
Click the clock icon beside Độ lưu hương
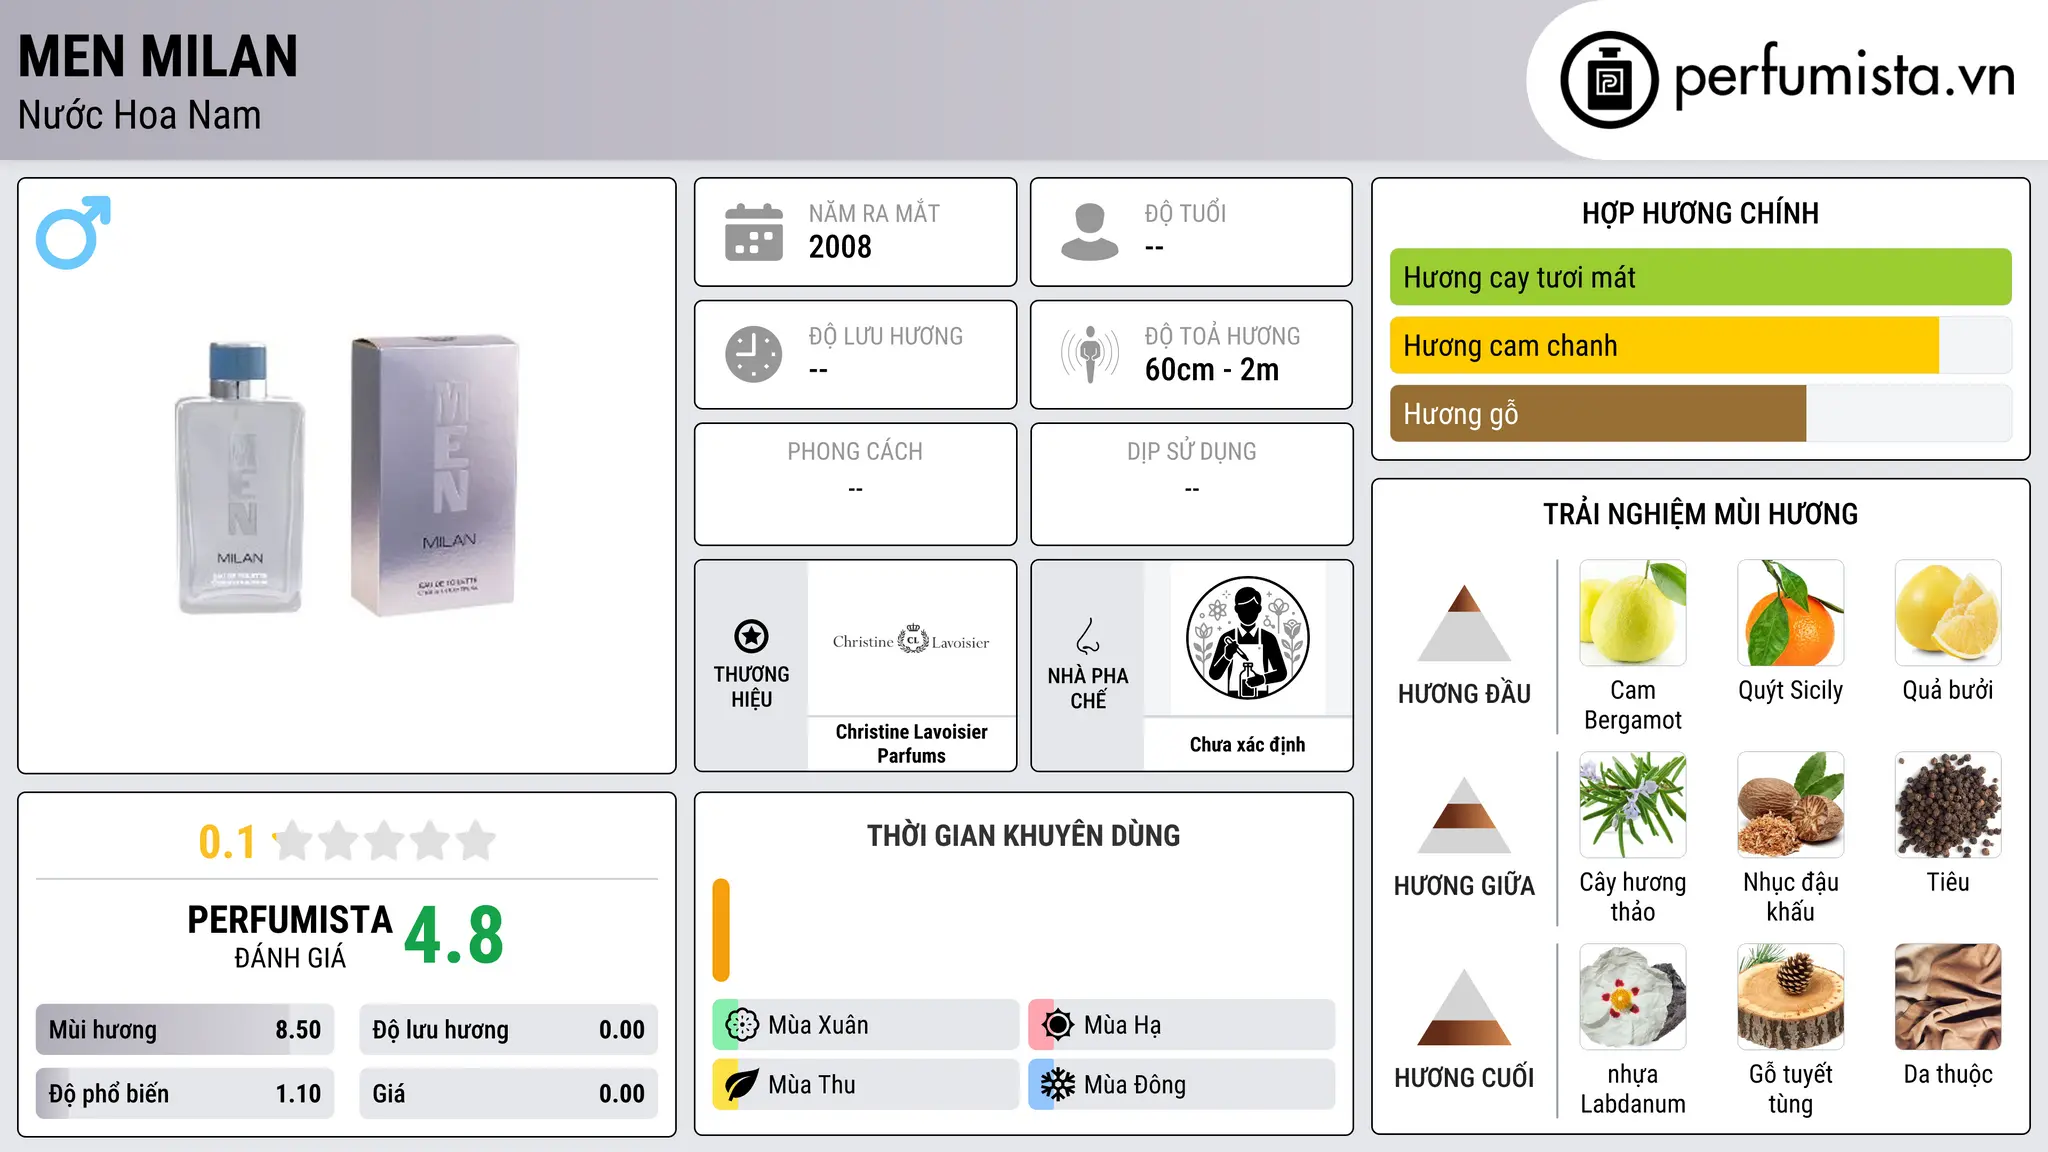754,354
